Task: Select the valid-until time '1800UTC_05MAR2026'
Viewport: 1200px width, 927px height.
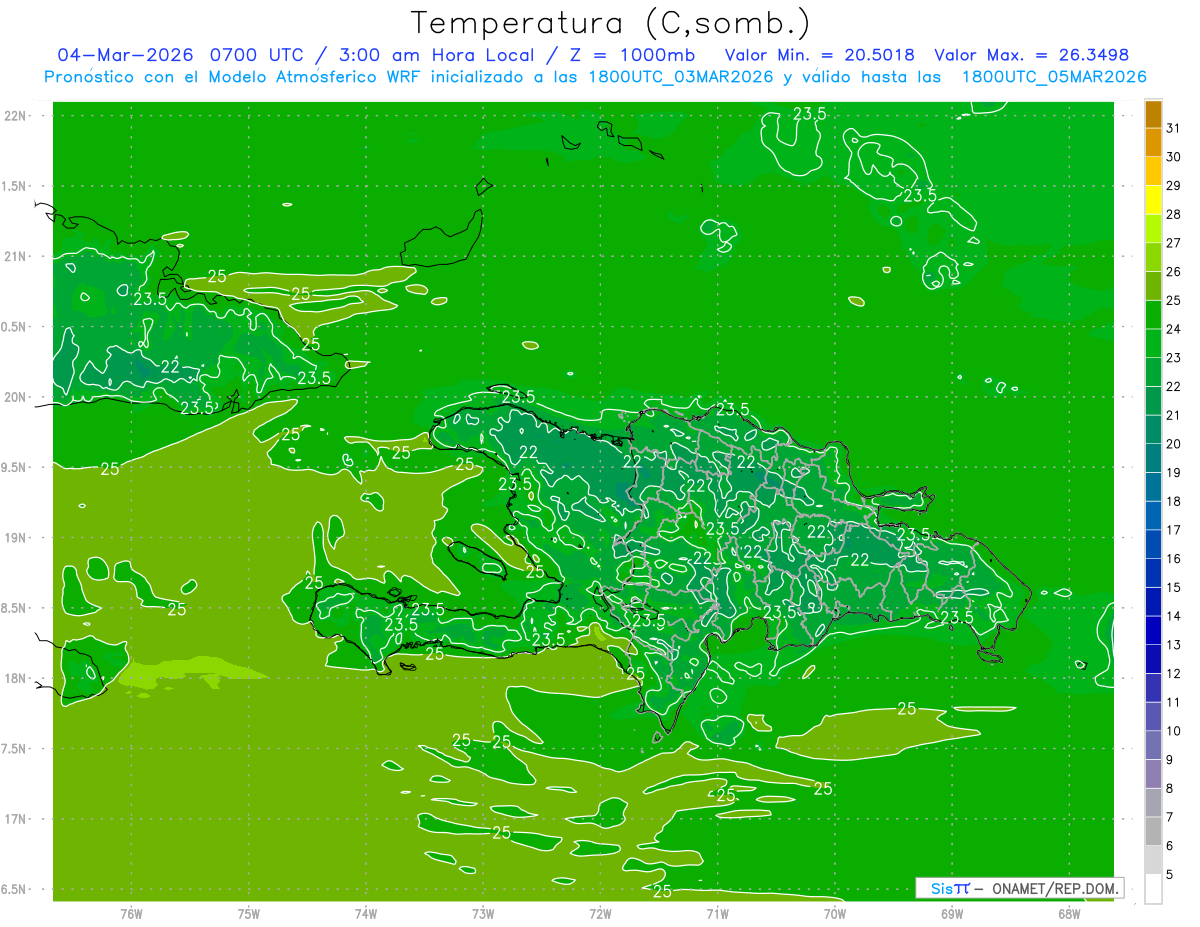Action: pyautogui.click(x=1053, y=77)
